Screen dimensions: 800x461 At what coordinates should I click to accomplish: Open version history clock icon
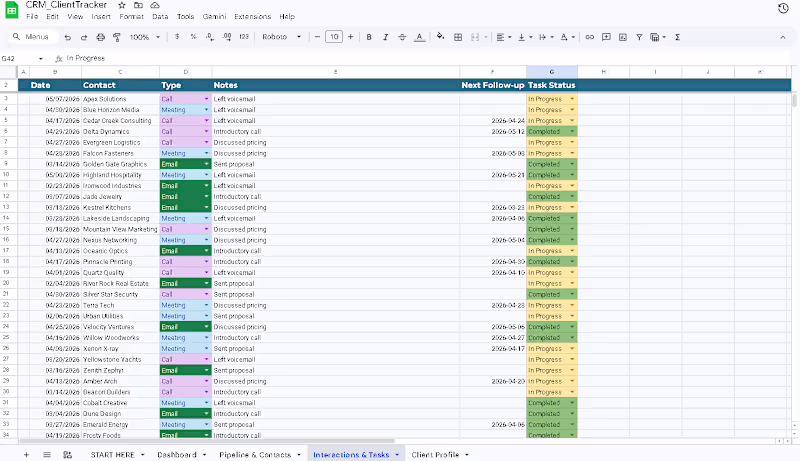click(x=783, y=8)
